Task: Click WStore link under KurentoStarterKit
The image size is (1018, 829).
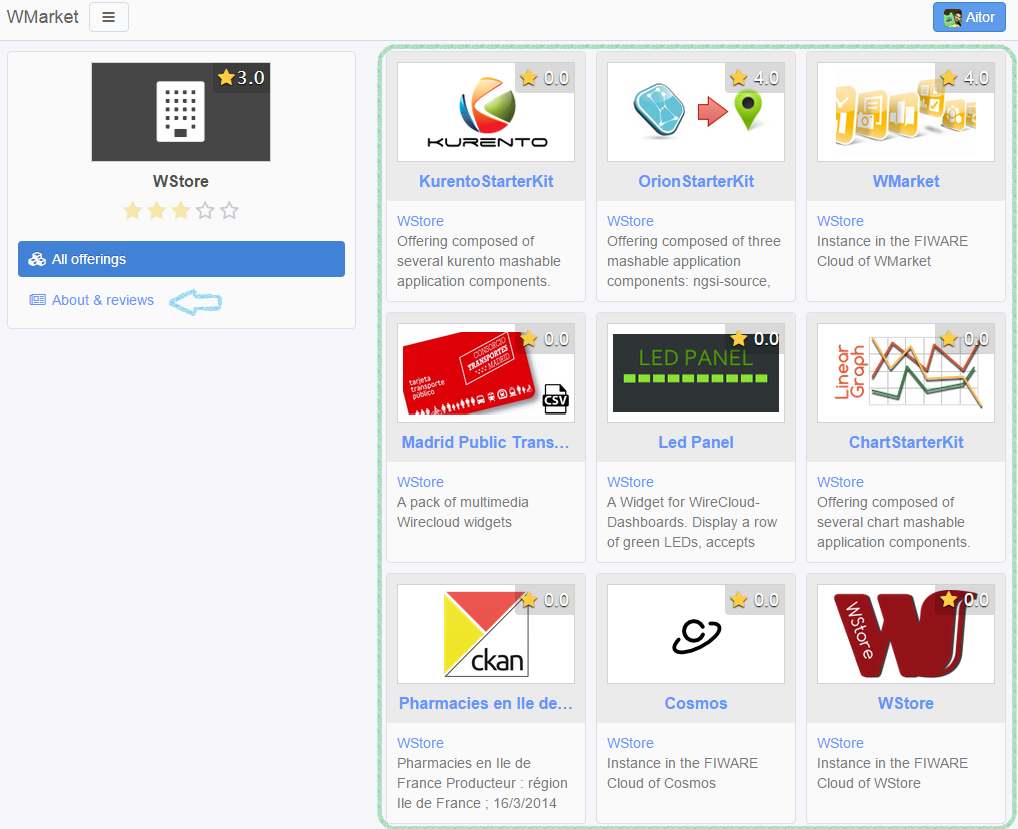Action: 420,221
